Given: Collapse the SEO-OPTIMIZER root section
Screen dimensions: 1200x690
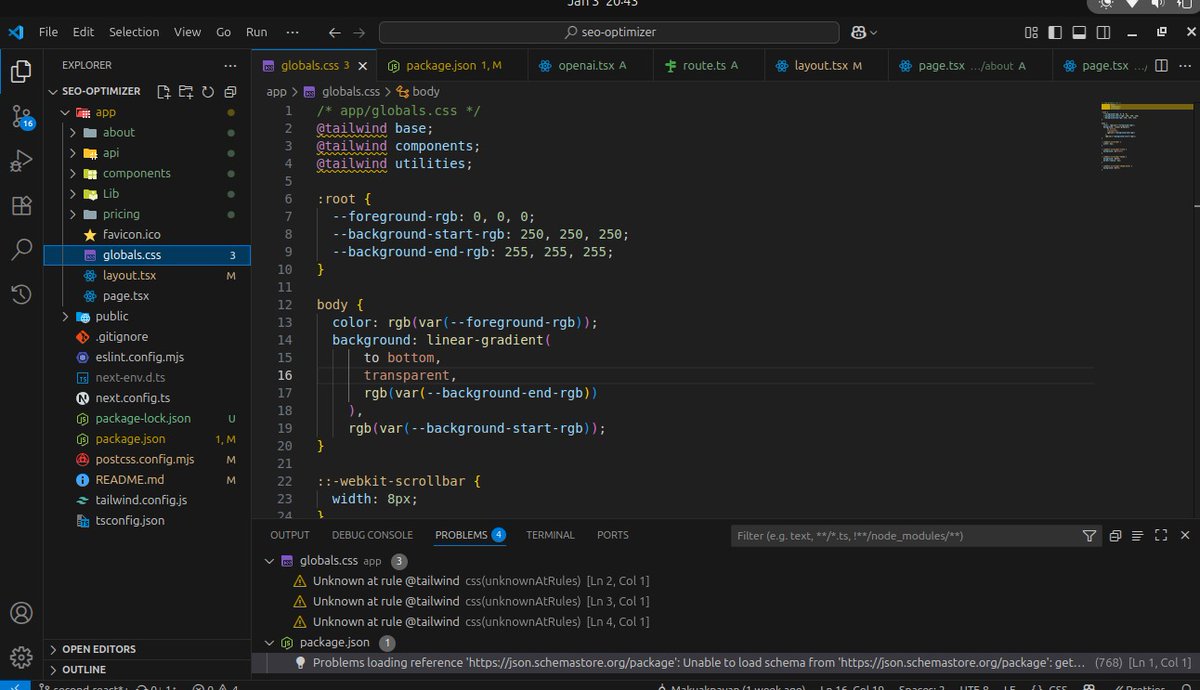Looking at the screenshot, I should pyautogui.click(x=55, y=91).
